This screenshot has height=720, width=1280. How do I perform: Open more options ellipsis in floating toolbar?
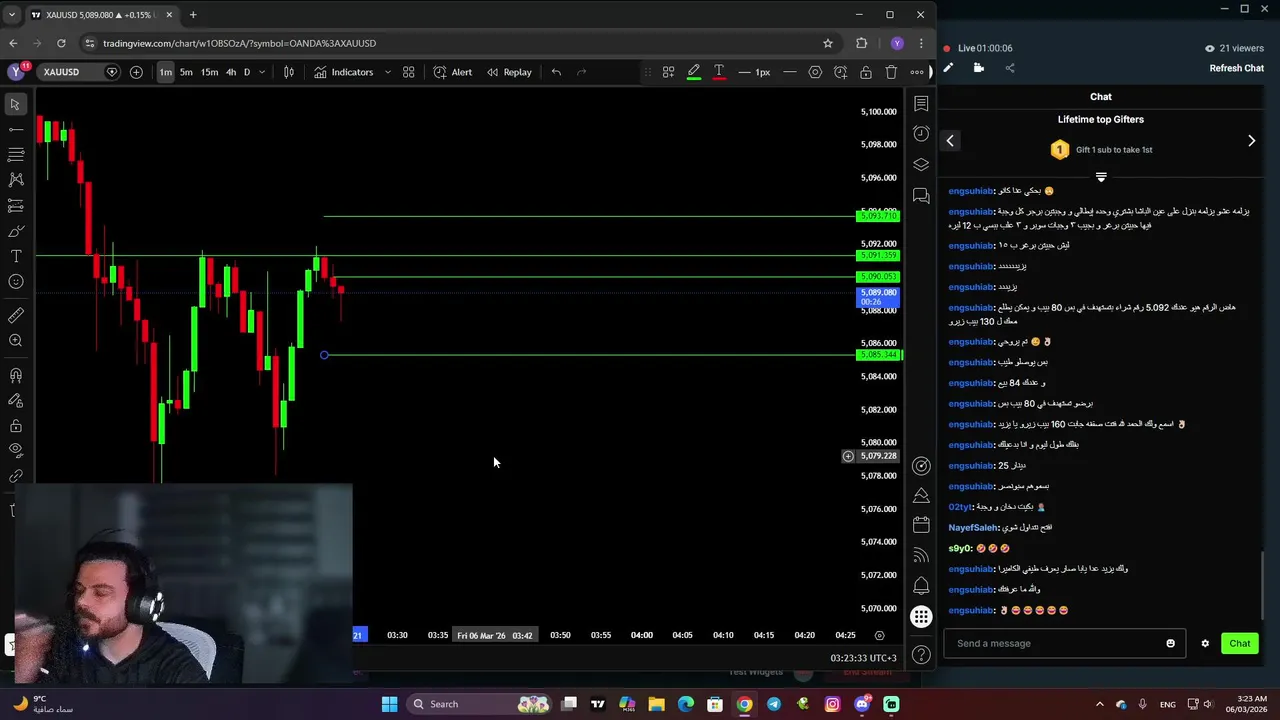click(x=916, y=72)
